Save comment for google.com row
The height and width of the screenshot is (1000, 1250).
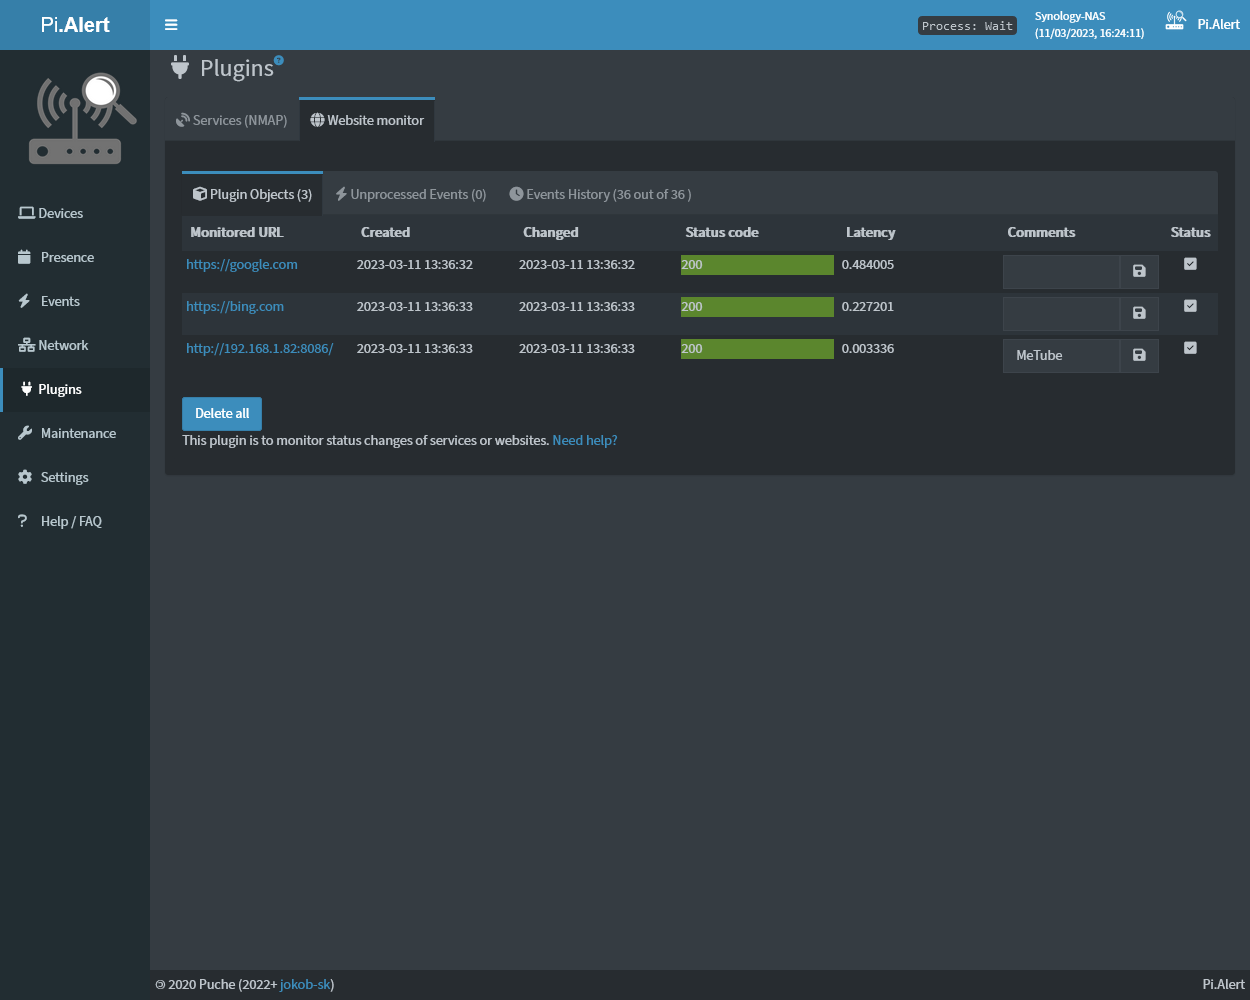pyautogui.click(x=1139, y=271)
